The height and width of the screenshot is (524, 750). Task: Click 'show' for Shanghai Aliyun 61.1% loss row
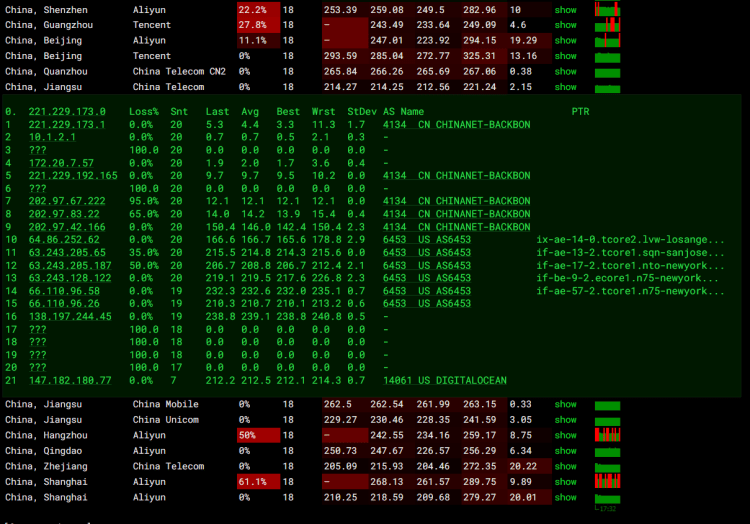(x=565, y=482)
